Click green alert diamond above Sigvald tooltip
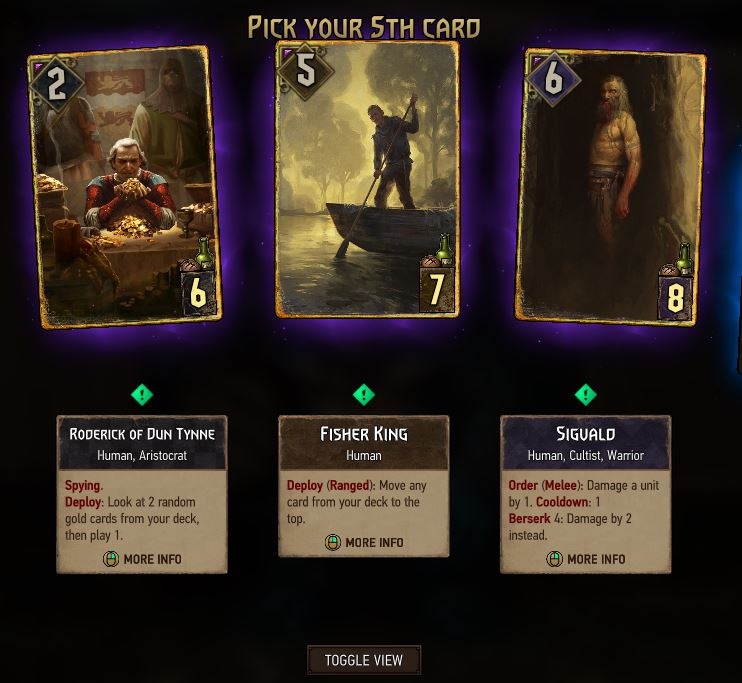This screenshot has height=683, width=742. tap(586, 394)
